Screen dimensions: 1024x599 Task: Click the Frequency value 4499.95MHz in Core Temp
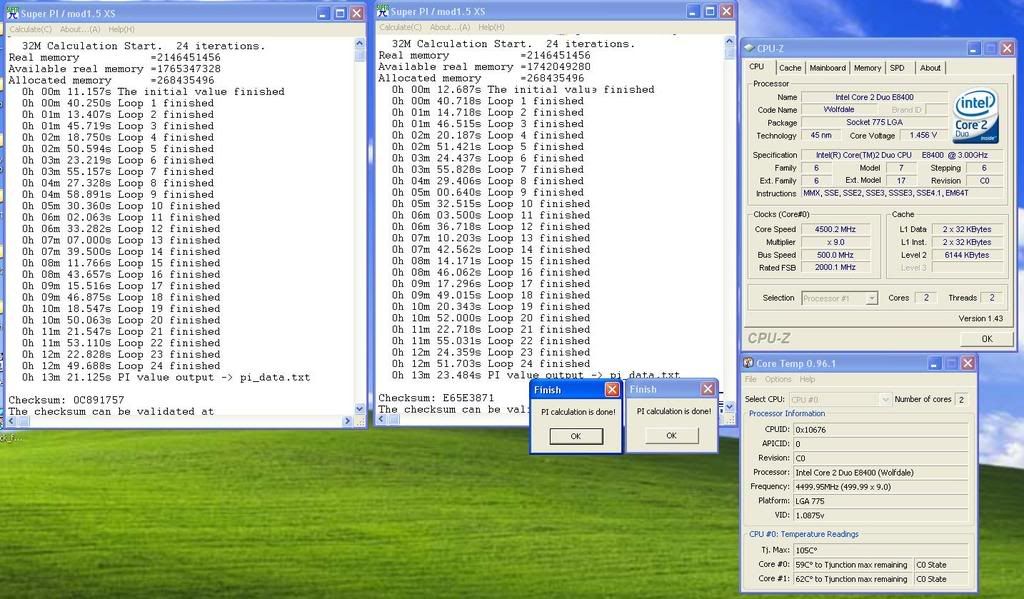880,487
